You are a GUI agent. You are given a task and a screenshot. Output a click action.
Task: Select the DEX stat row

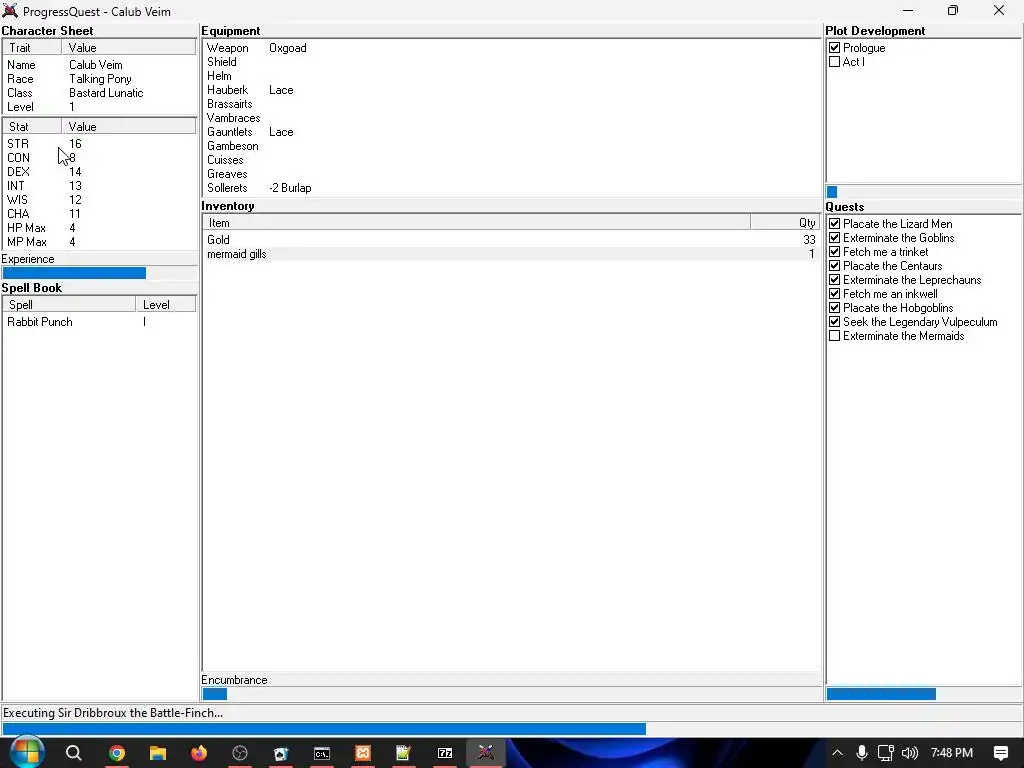click(x=99, y=172)
